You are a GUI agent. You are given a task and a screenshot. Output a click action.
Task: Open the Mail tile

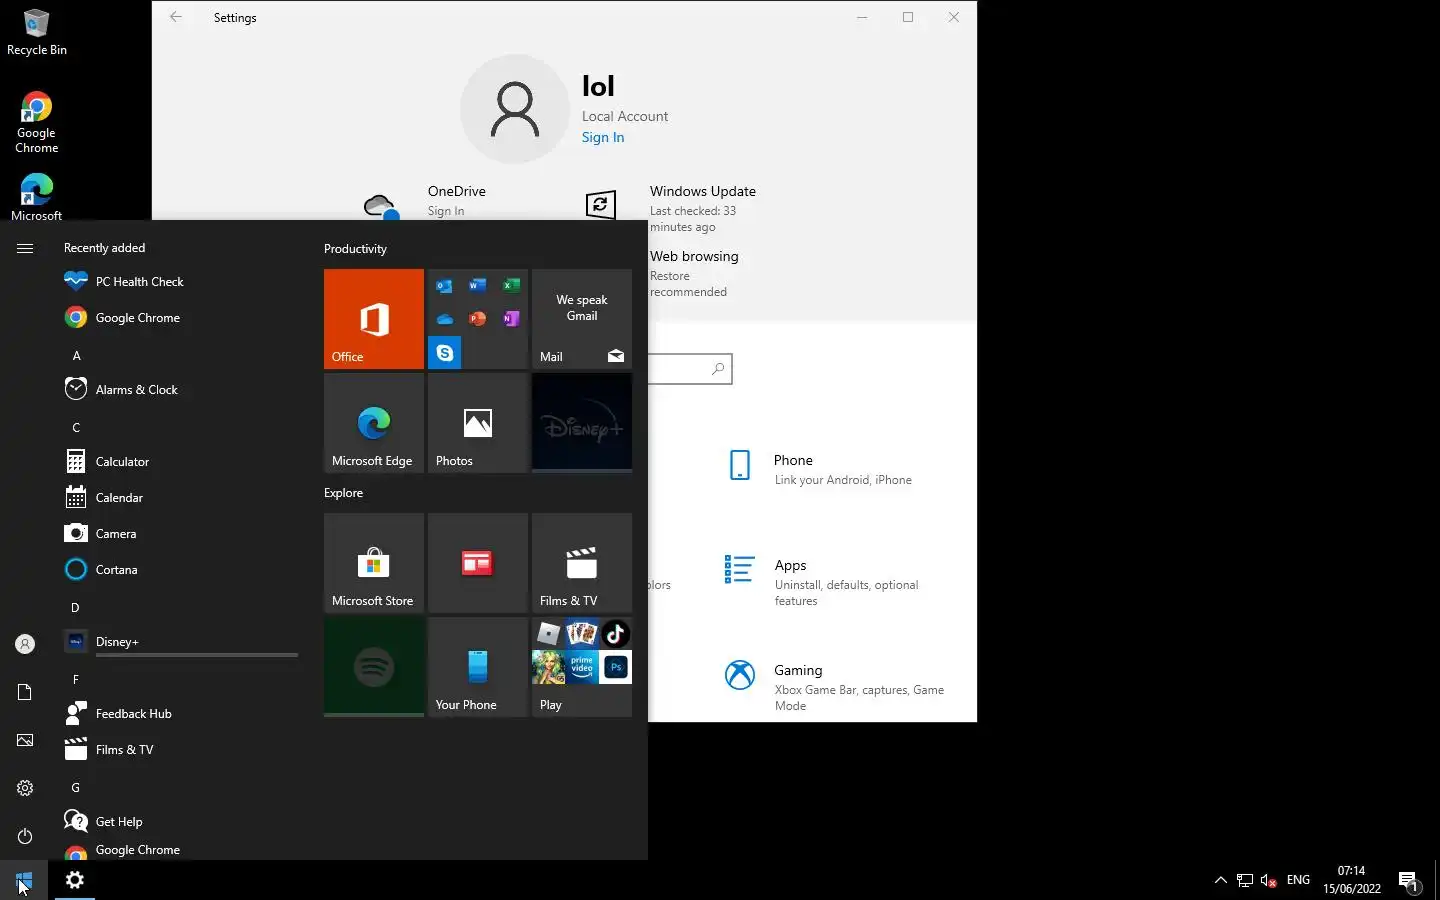(x=582, y=319)
